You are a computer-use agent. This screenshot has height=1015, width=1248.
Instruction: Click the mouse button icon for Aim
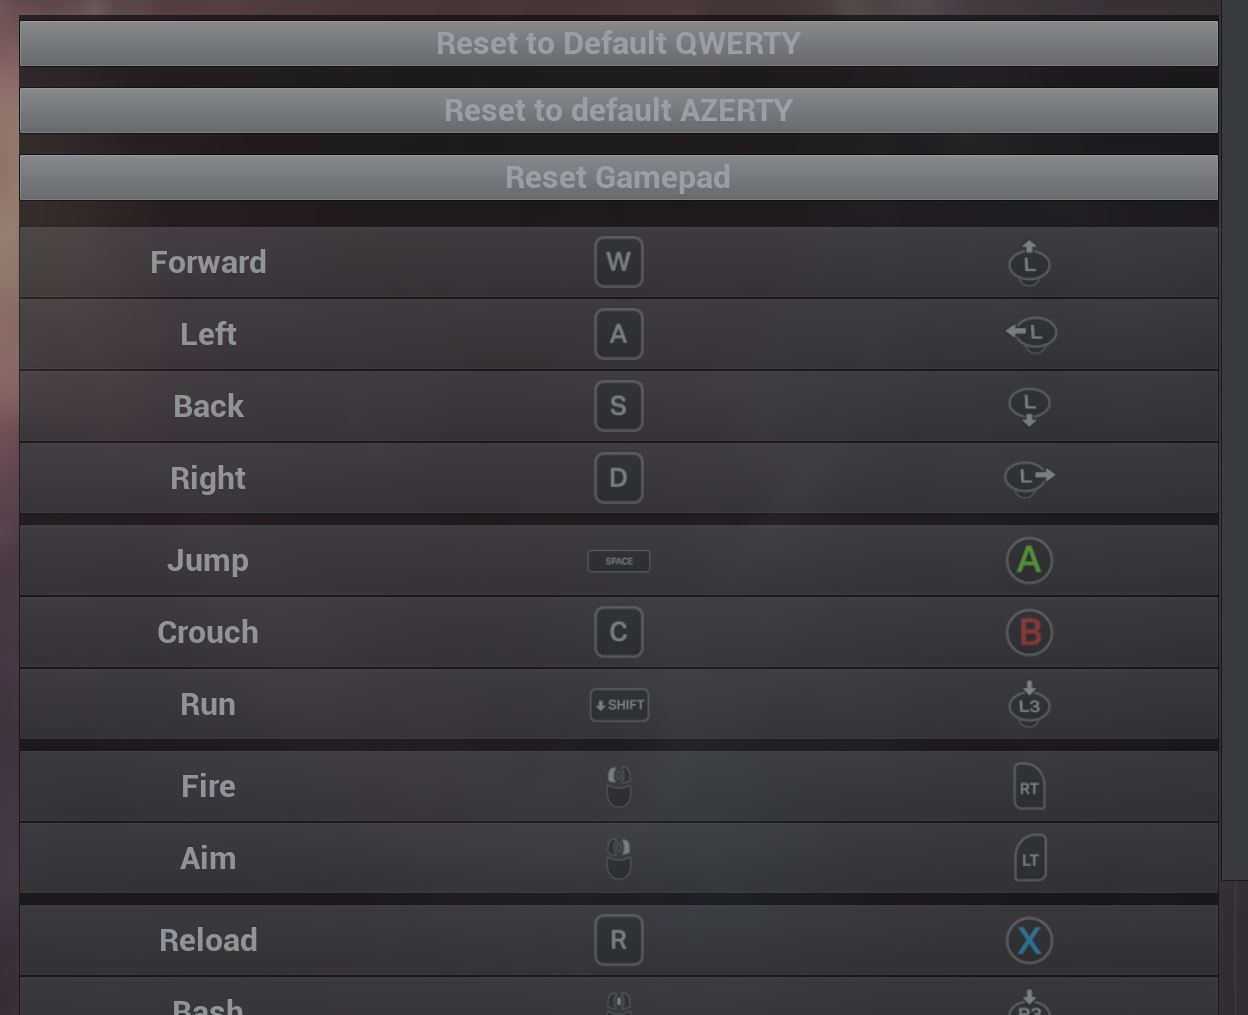[x=619, y=858]
